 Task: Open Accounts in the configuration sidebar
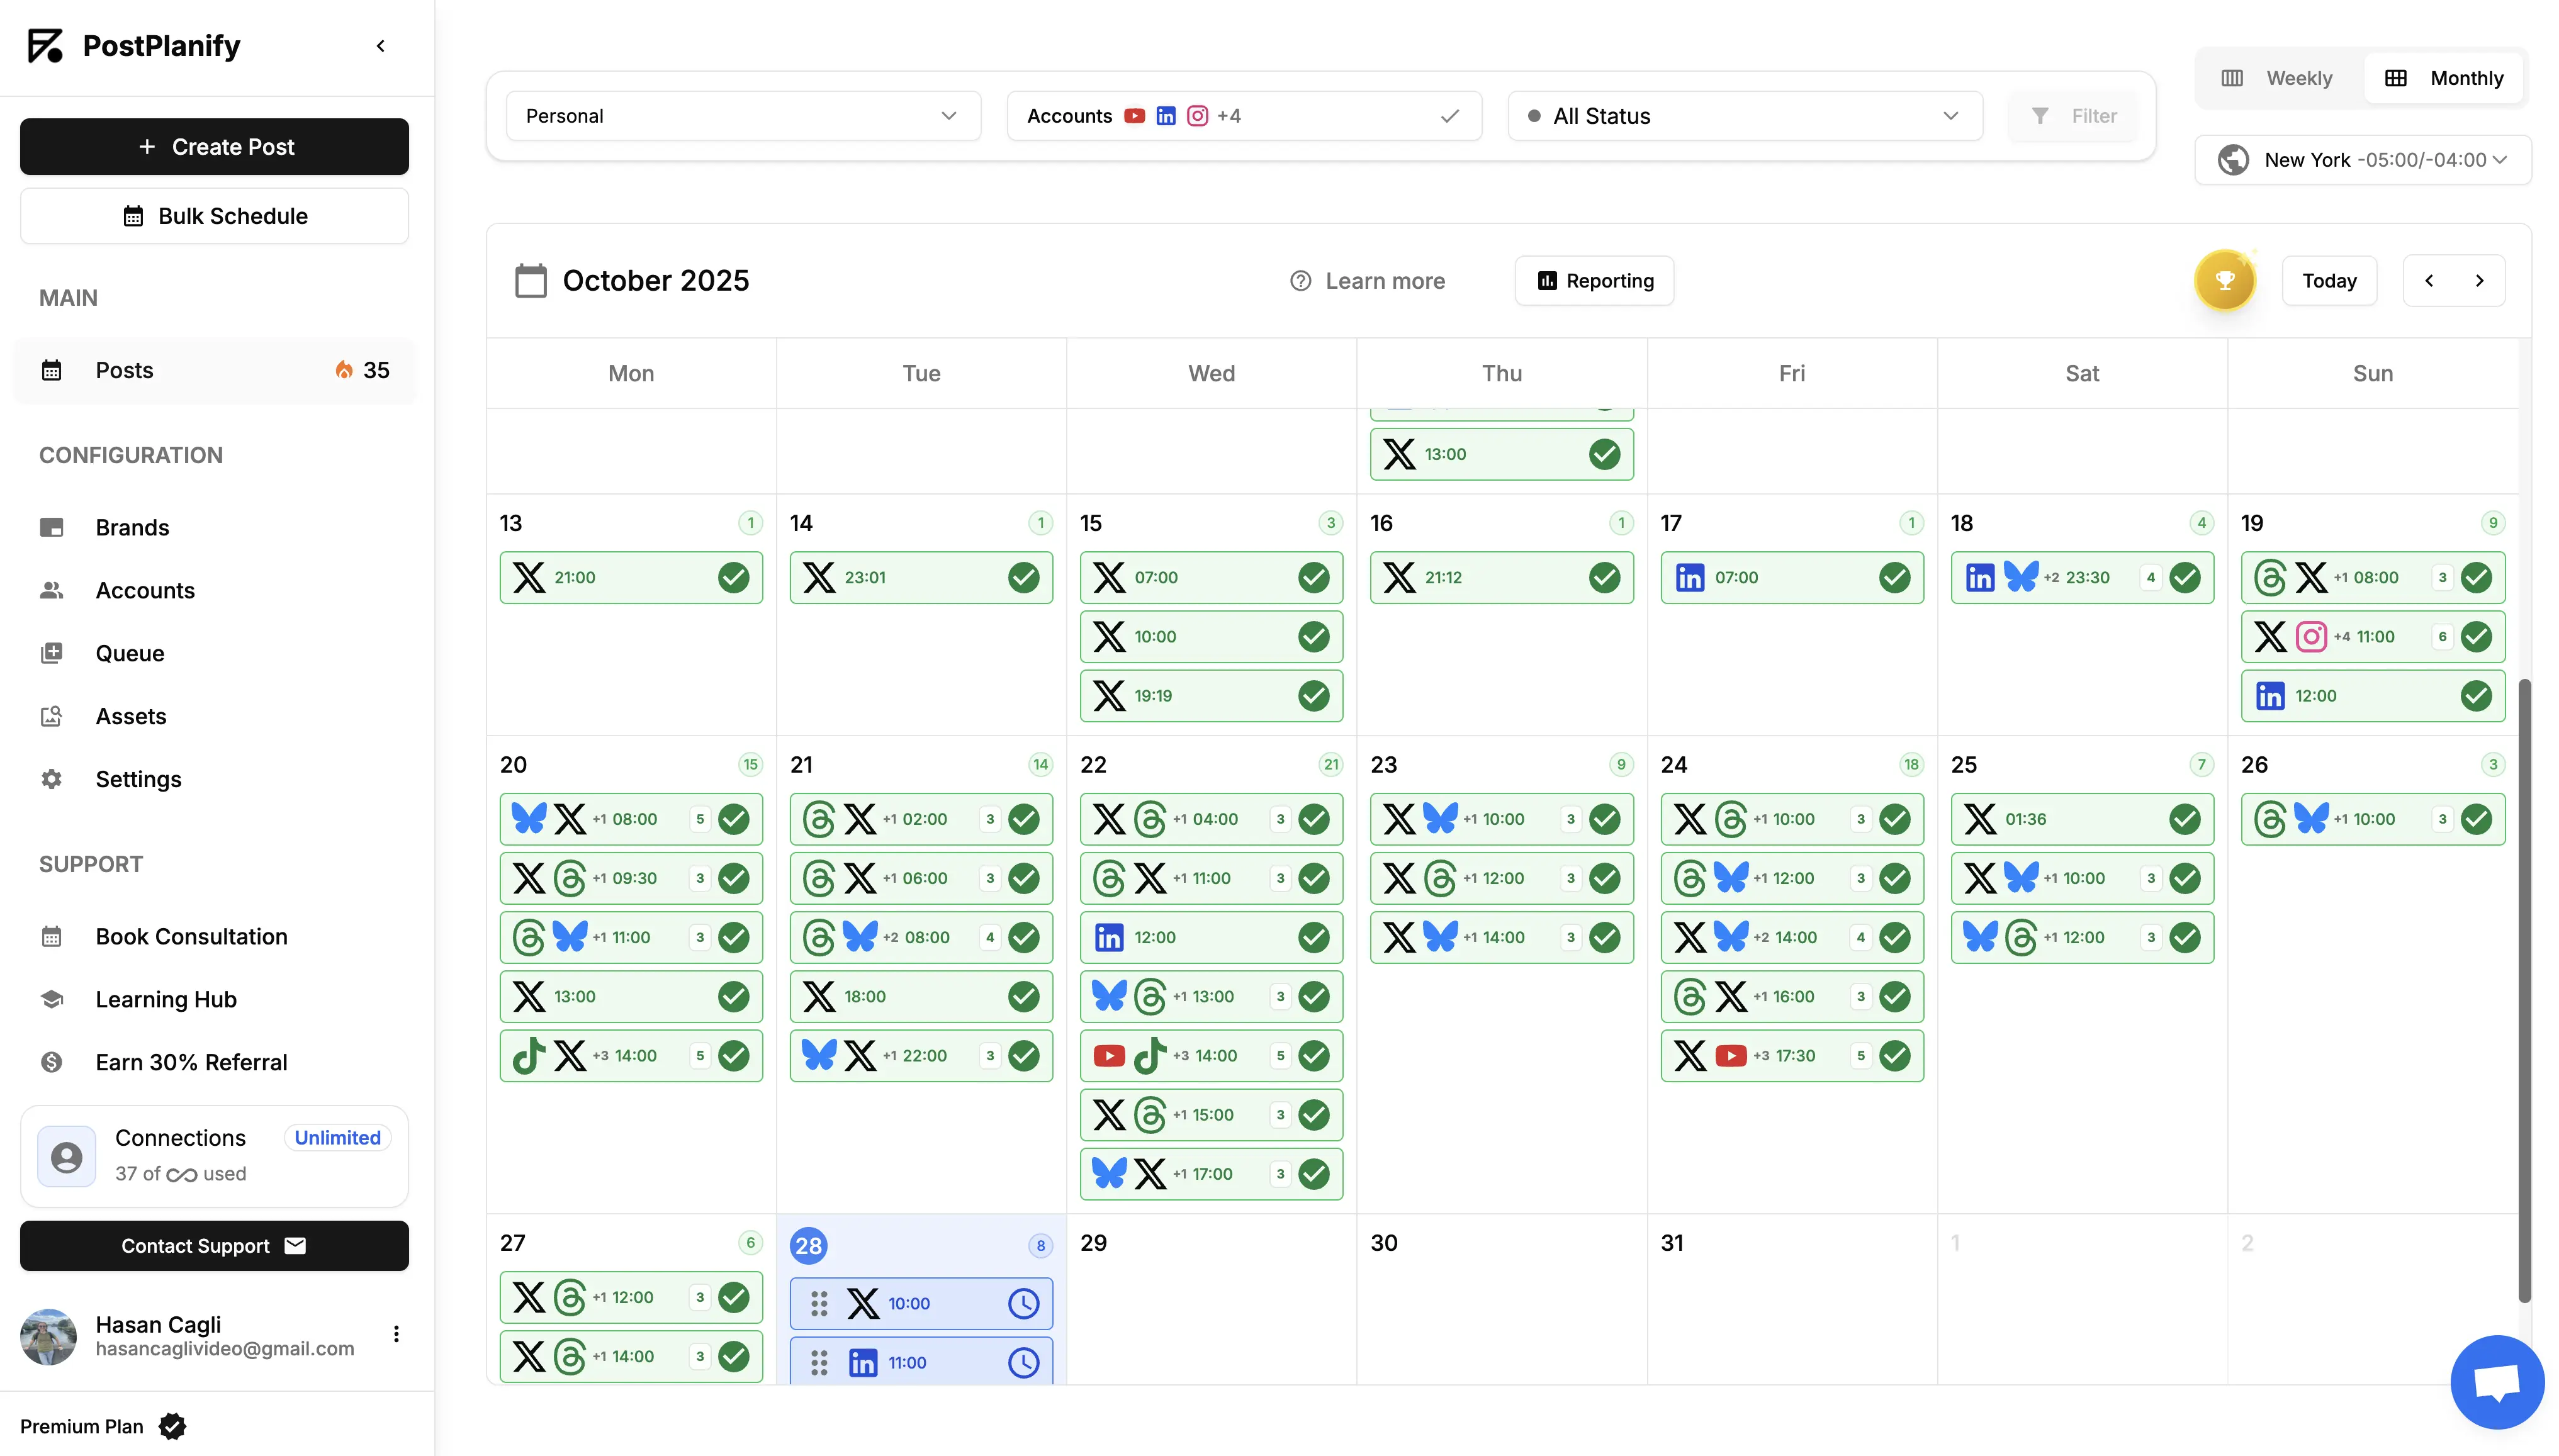point(145,590)
